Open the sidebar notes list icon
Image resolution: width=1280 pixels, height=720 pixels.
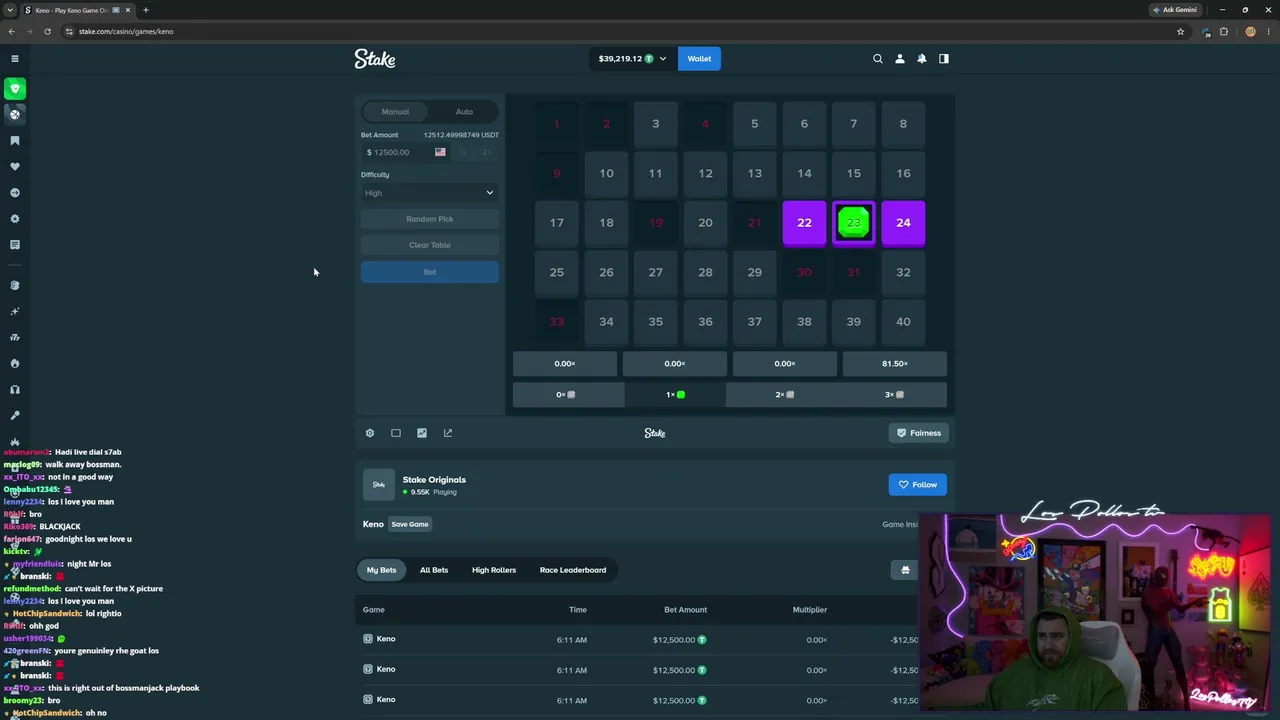point(15,245)
